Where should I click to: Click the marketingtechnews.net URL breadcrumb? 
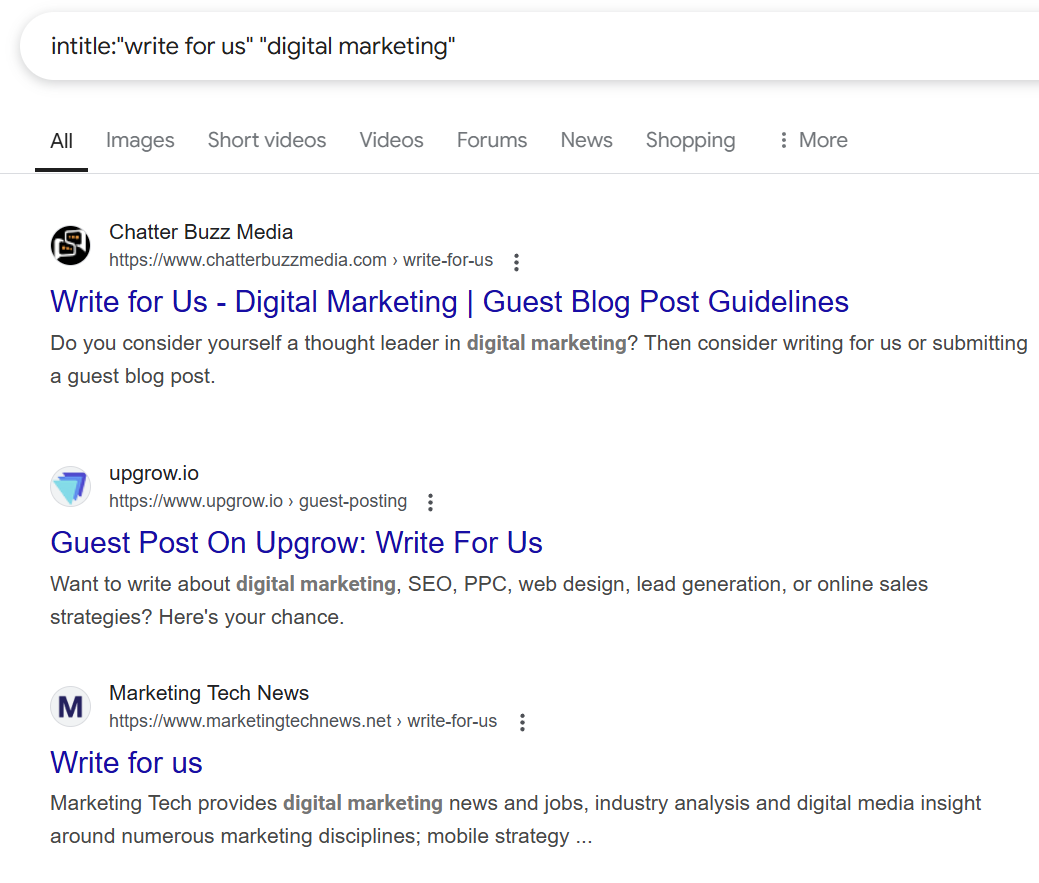tap(303, 721)
